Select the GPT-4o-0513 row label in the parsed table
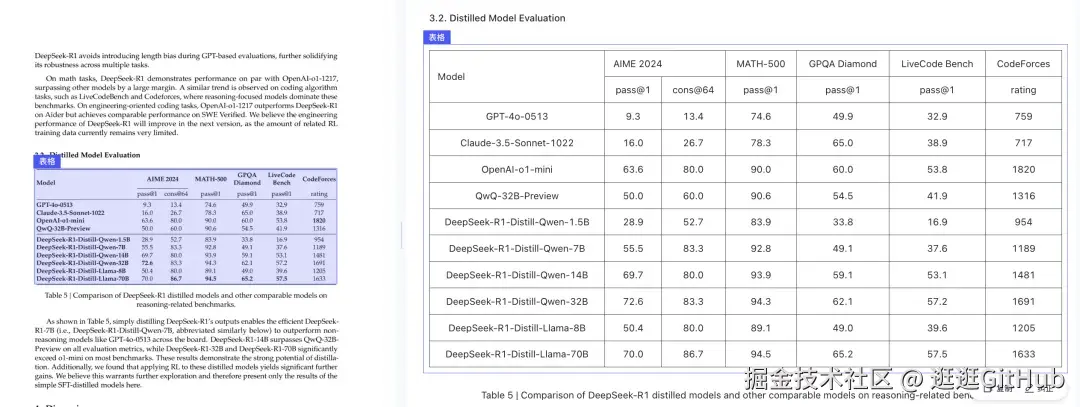This screenshot has width=1080, height=407. [517, 116]
